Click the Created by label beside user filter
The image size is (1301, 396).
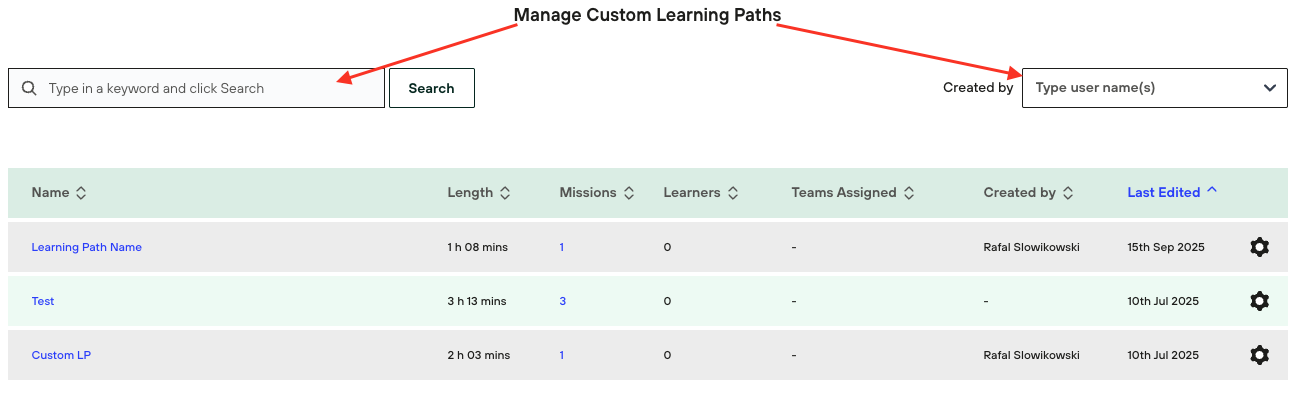pos(978,88)
